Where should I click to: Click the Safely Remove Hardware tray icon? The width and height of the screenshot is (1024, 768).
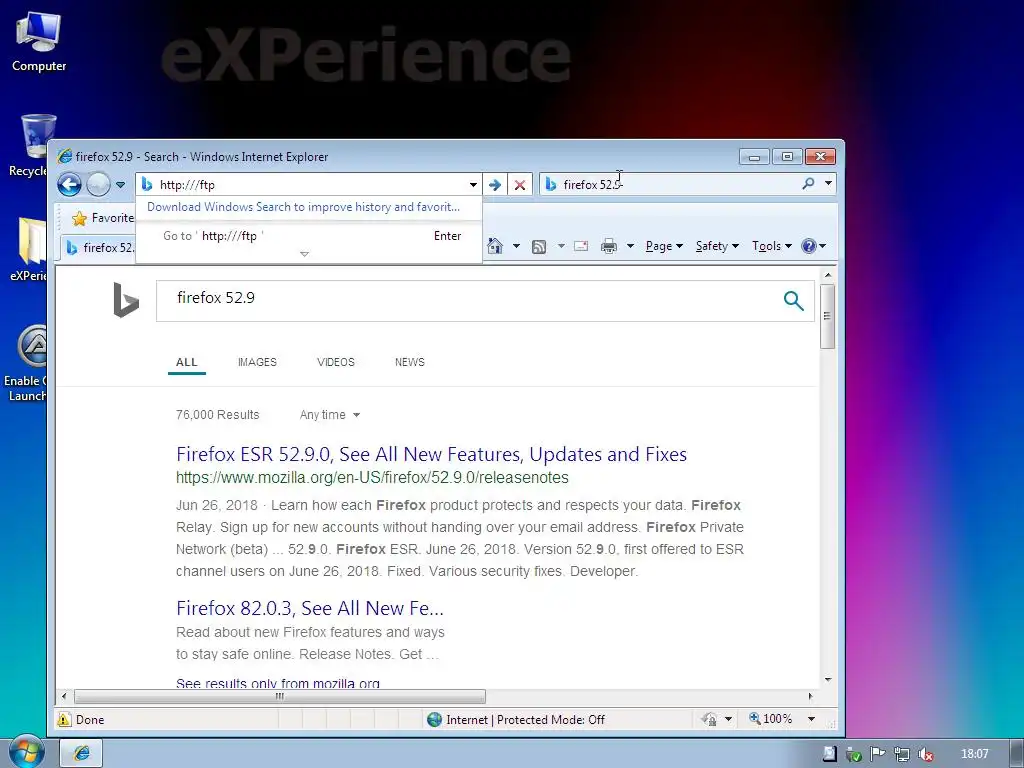click(854, 754)
